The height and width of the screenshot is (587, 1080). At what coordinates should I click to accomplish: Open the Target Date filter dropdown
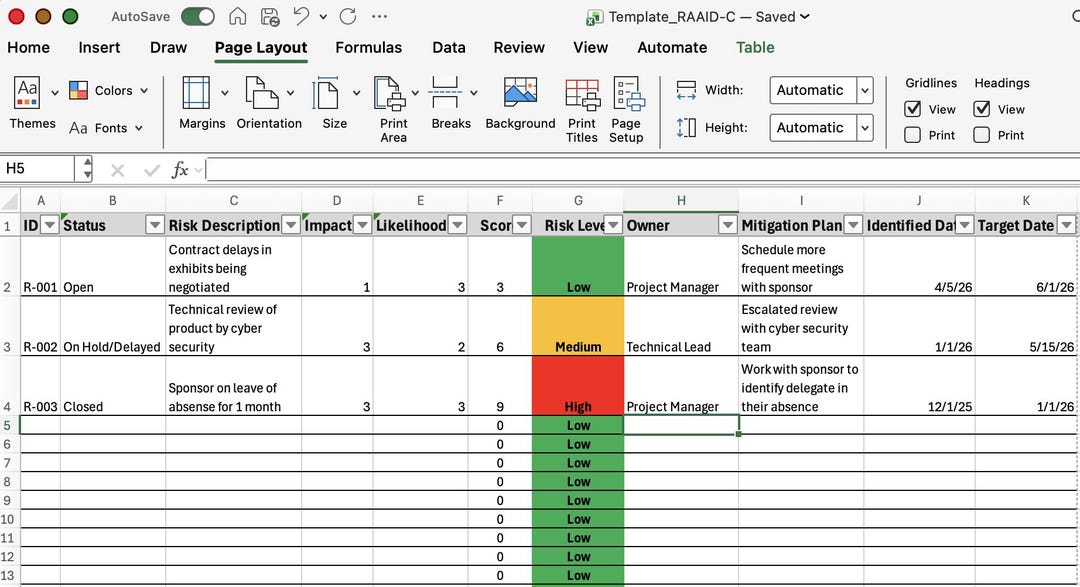pyautogui.click(x=1066, y=225)
